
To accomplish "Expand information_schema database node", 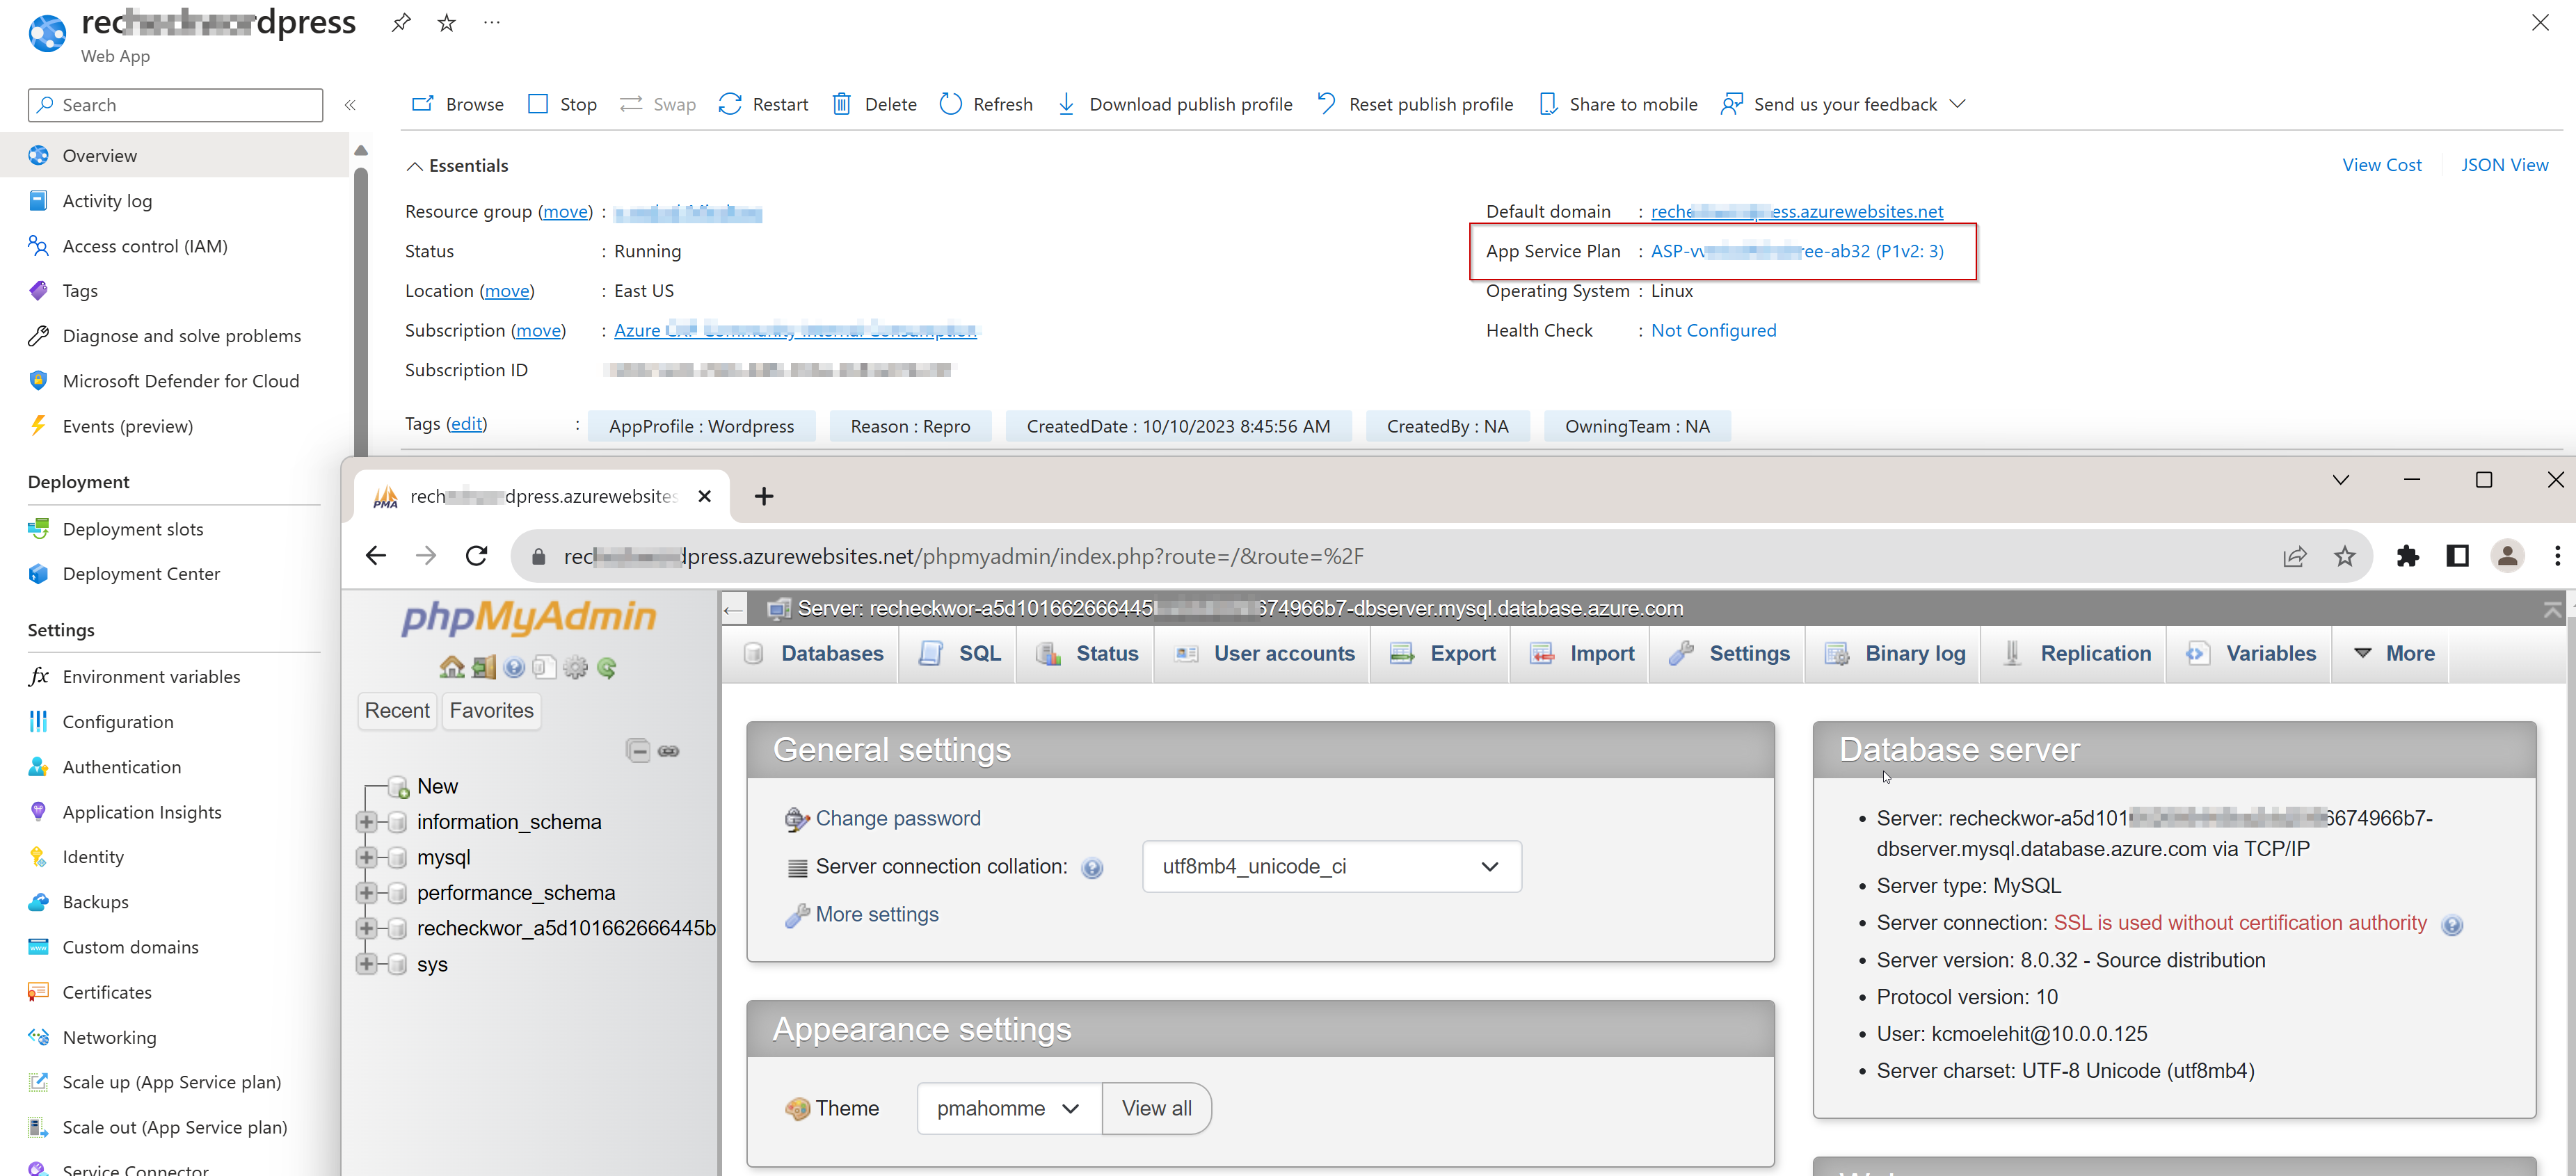I will pos(366,822).
